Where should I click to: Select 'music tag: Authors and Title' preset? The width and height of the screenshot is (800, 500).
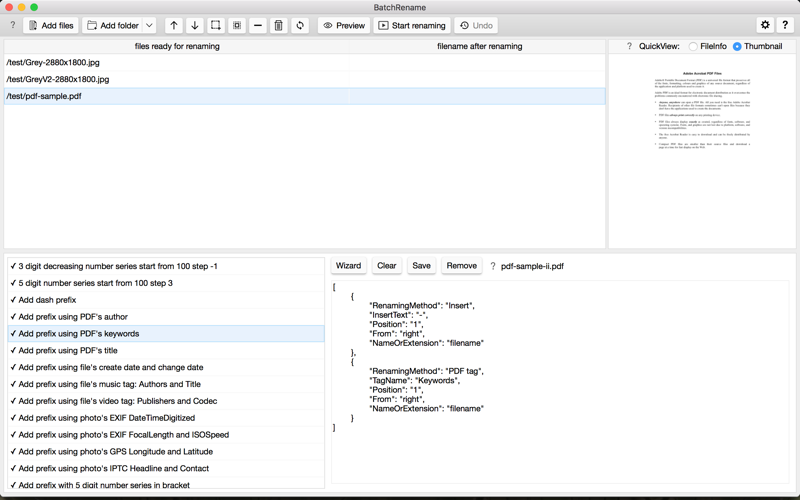166,384
